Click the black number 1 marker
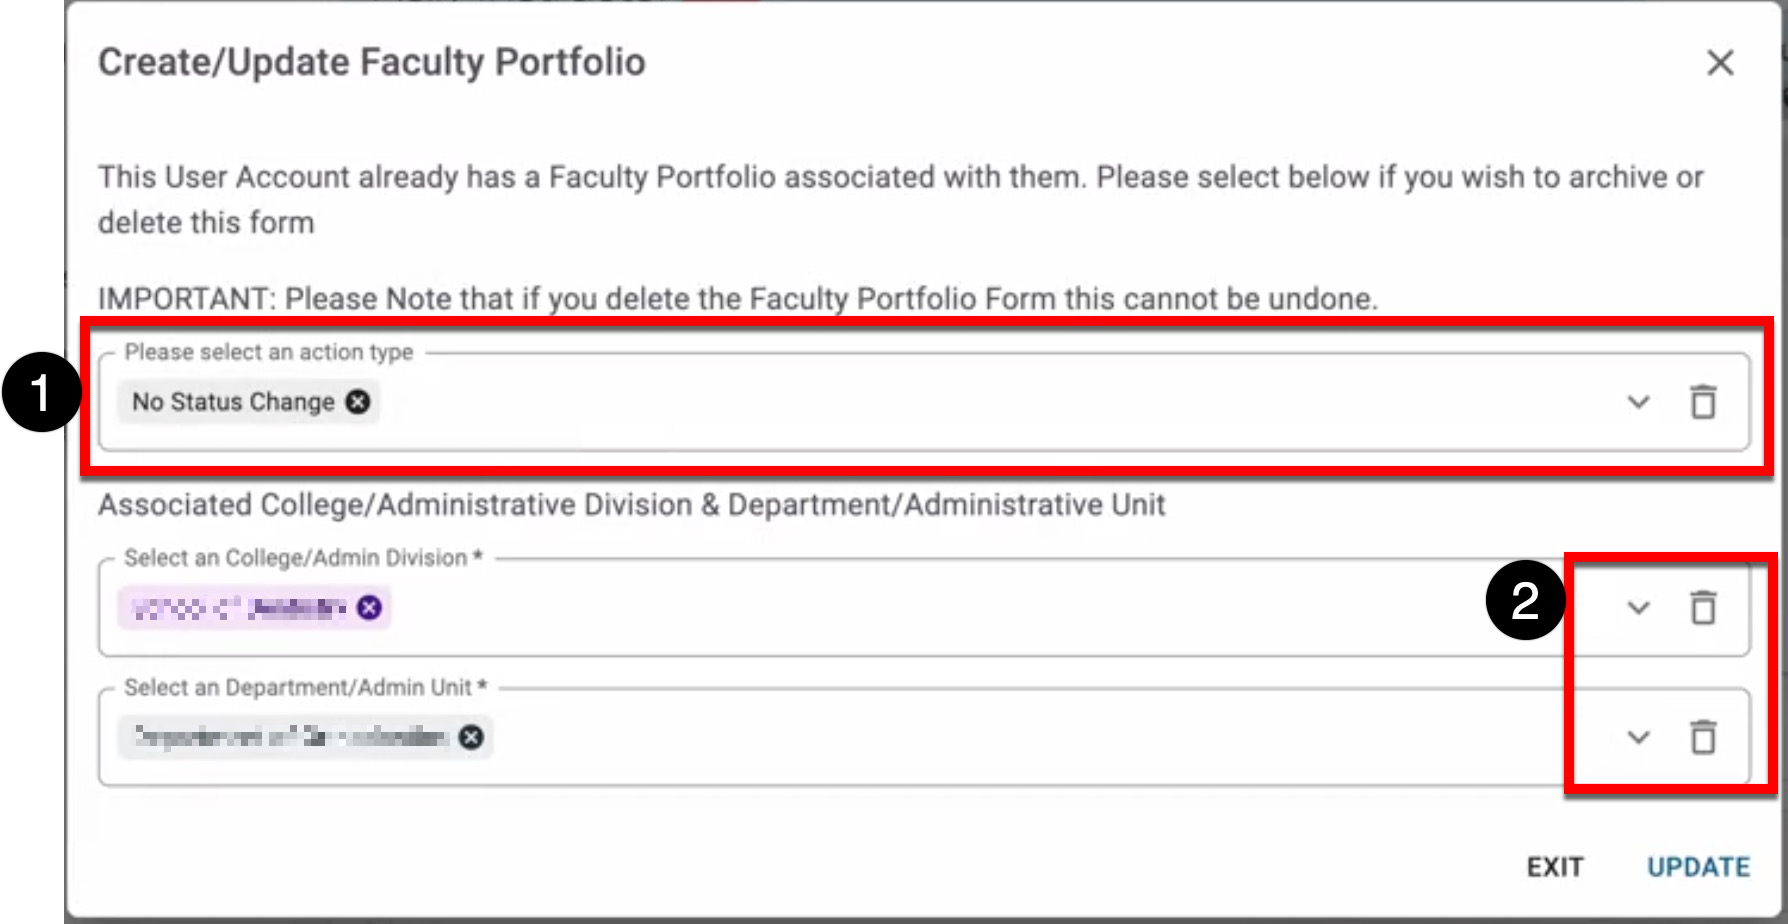The image size is (1788, 924). click(x=40, y=393)
